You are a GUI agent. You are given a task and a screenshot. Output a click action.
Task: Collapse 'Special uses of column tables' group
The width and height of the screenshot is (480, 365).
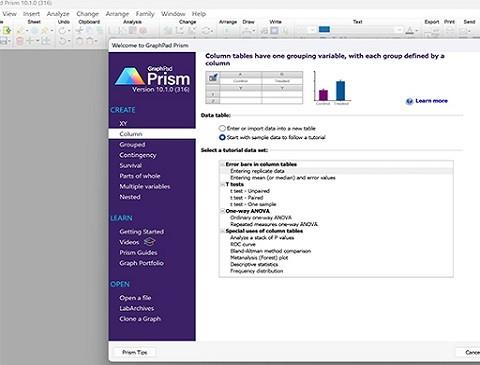pos(222,231)
